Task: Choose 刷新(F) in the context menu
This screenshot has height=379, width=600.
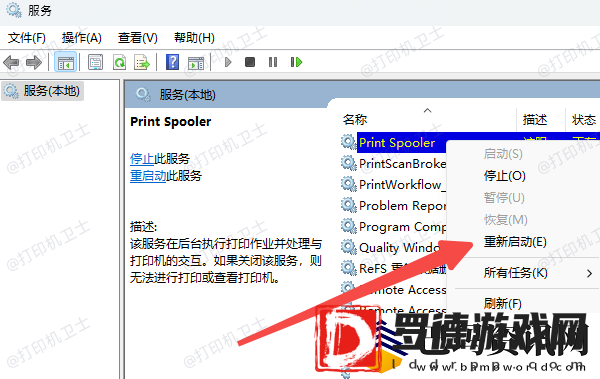Action: click(x=502, y=304)
